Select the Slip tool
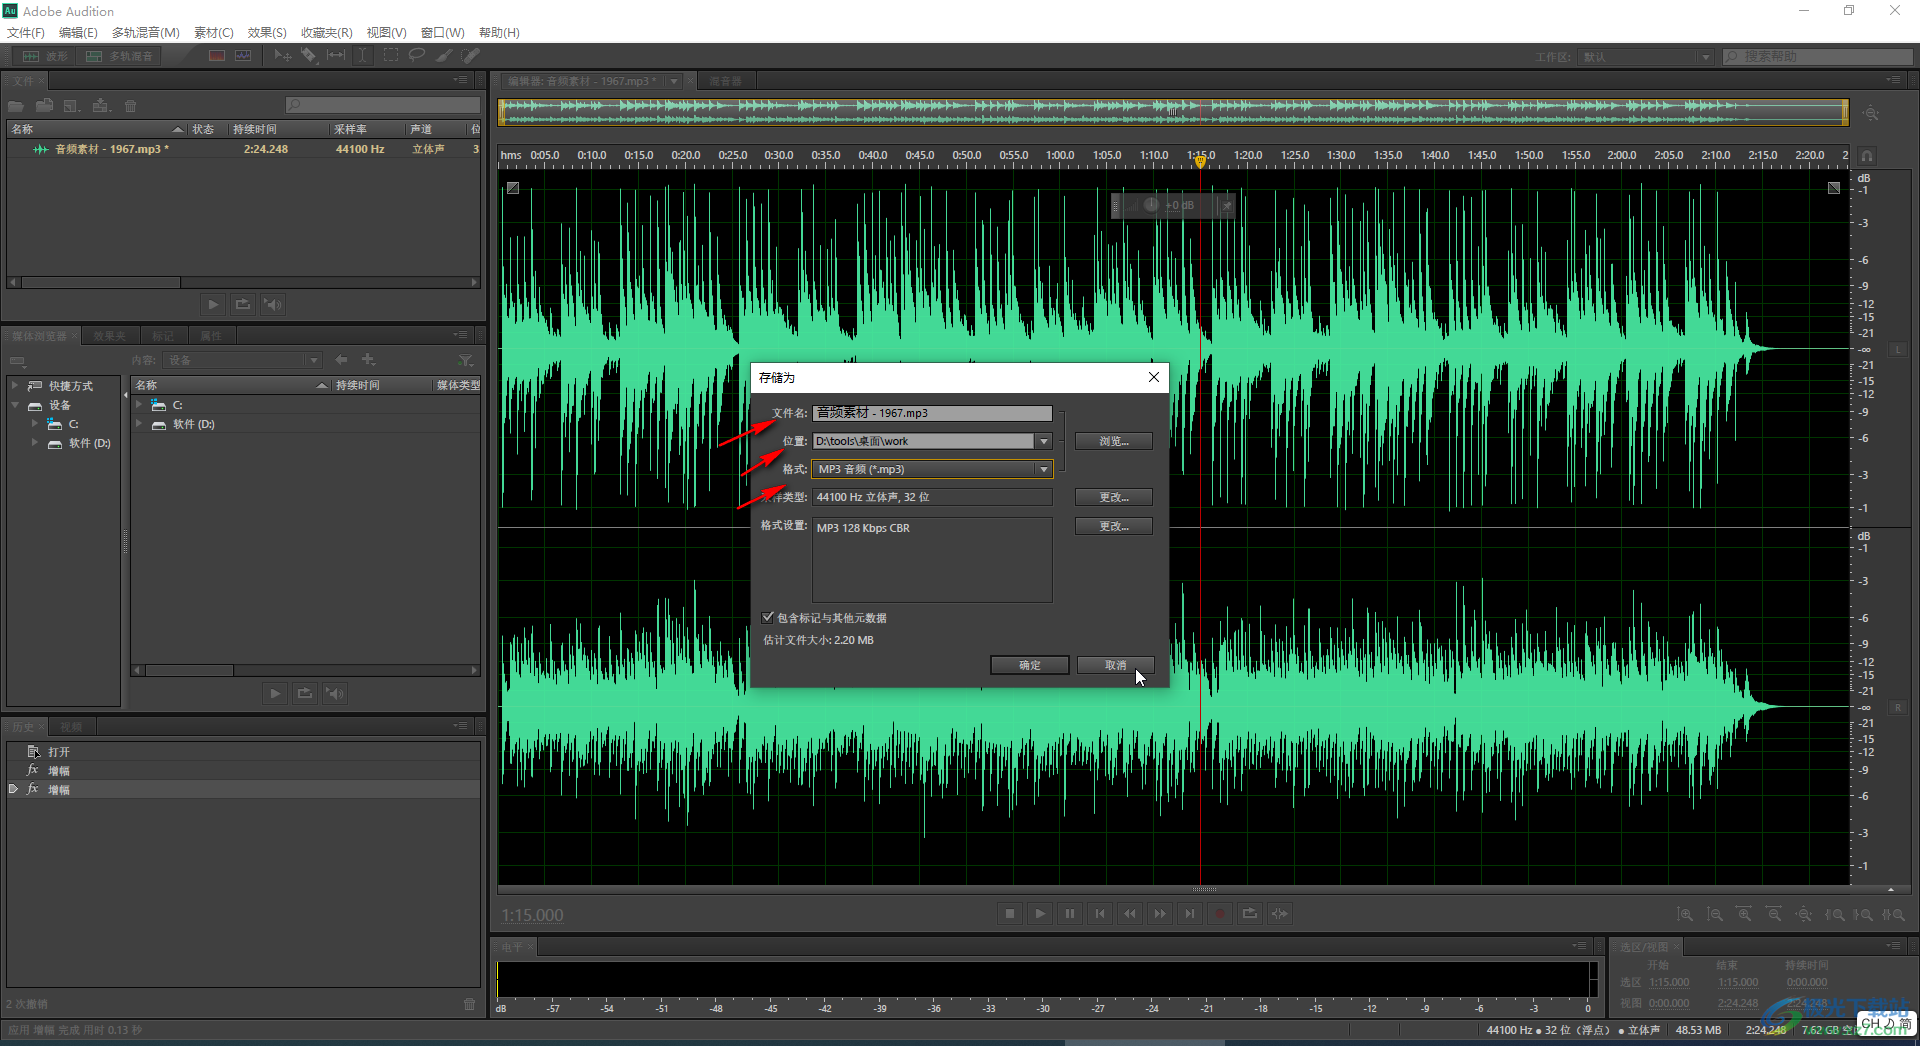The image size is (1920, 1046). tap(336, 56)
